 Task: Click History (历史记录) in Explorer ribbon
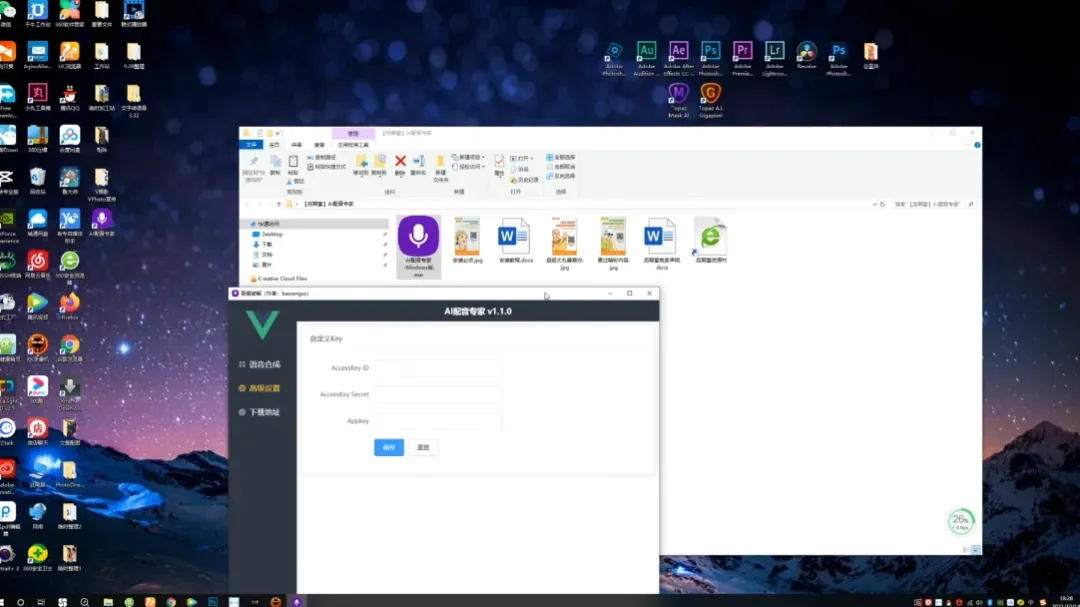[524, 180]
